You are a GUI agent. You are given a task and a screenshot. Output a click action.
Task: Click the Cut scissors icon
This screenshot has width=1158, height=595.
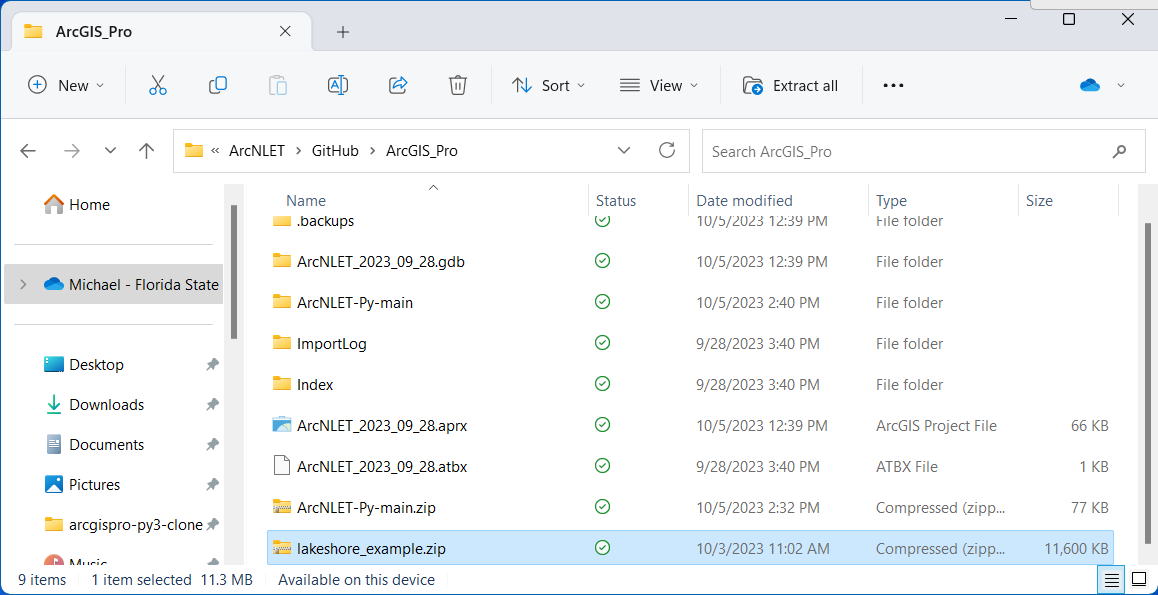(157, 86)
